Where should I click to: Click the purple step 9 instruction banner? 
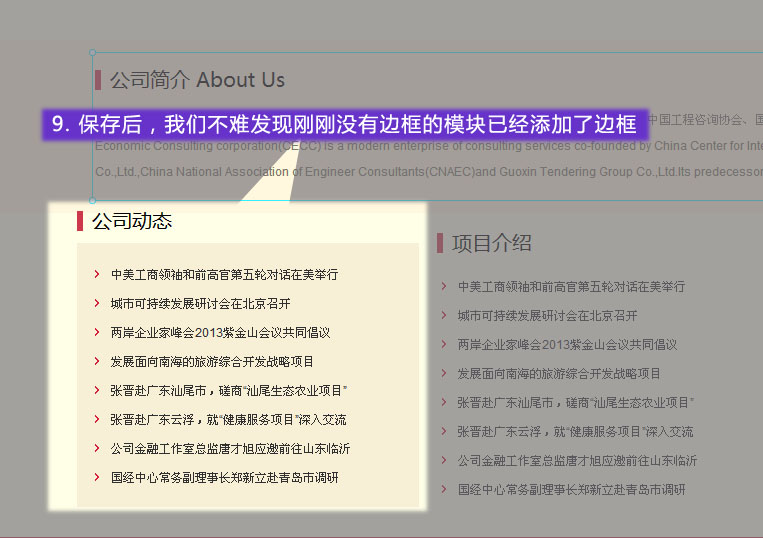point(345,124)
